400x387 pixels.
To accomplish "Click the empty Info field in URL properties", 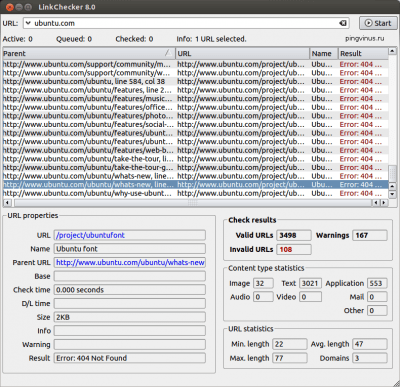I will 130,331.
